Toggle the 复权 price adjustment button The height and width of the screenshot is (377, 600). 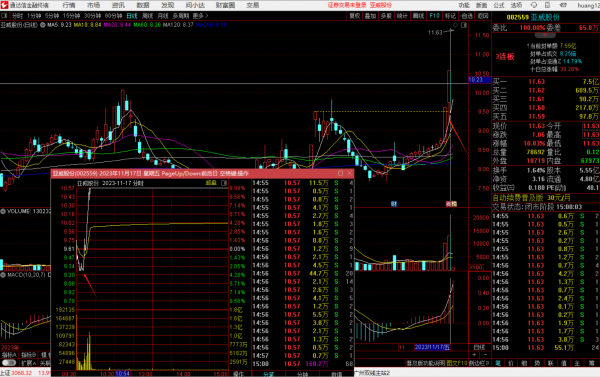355,16
